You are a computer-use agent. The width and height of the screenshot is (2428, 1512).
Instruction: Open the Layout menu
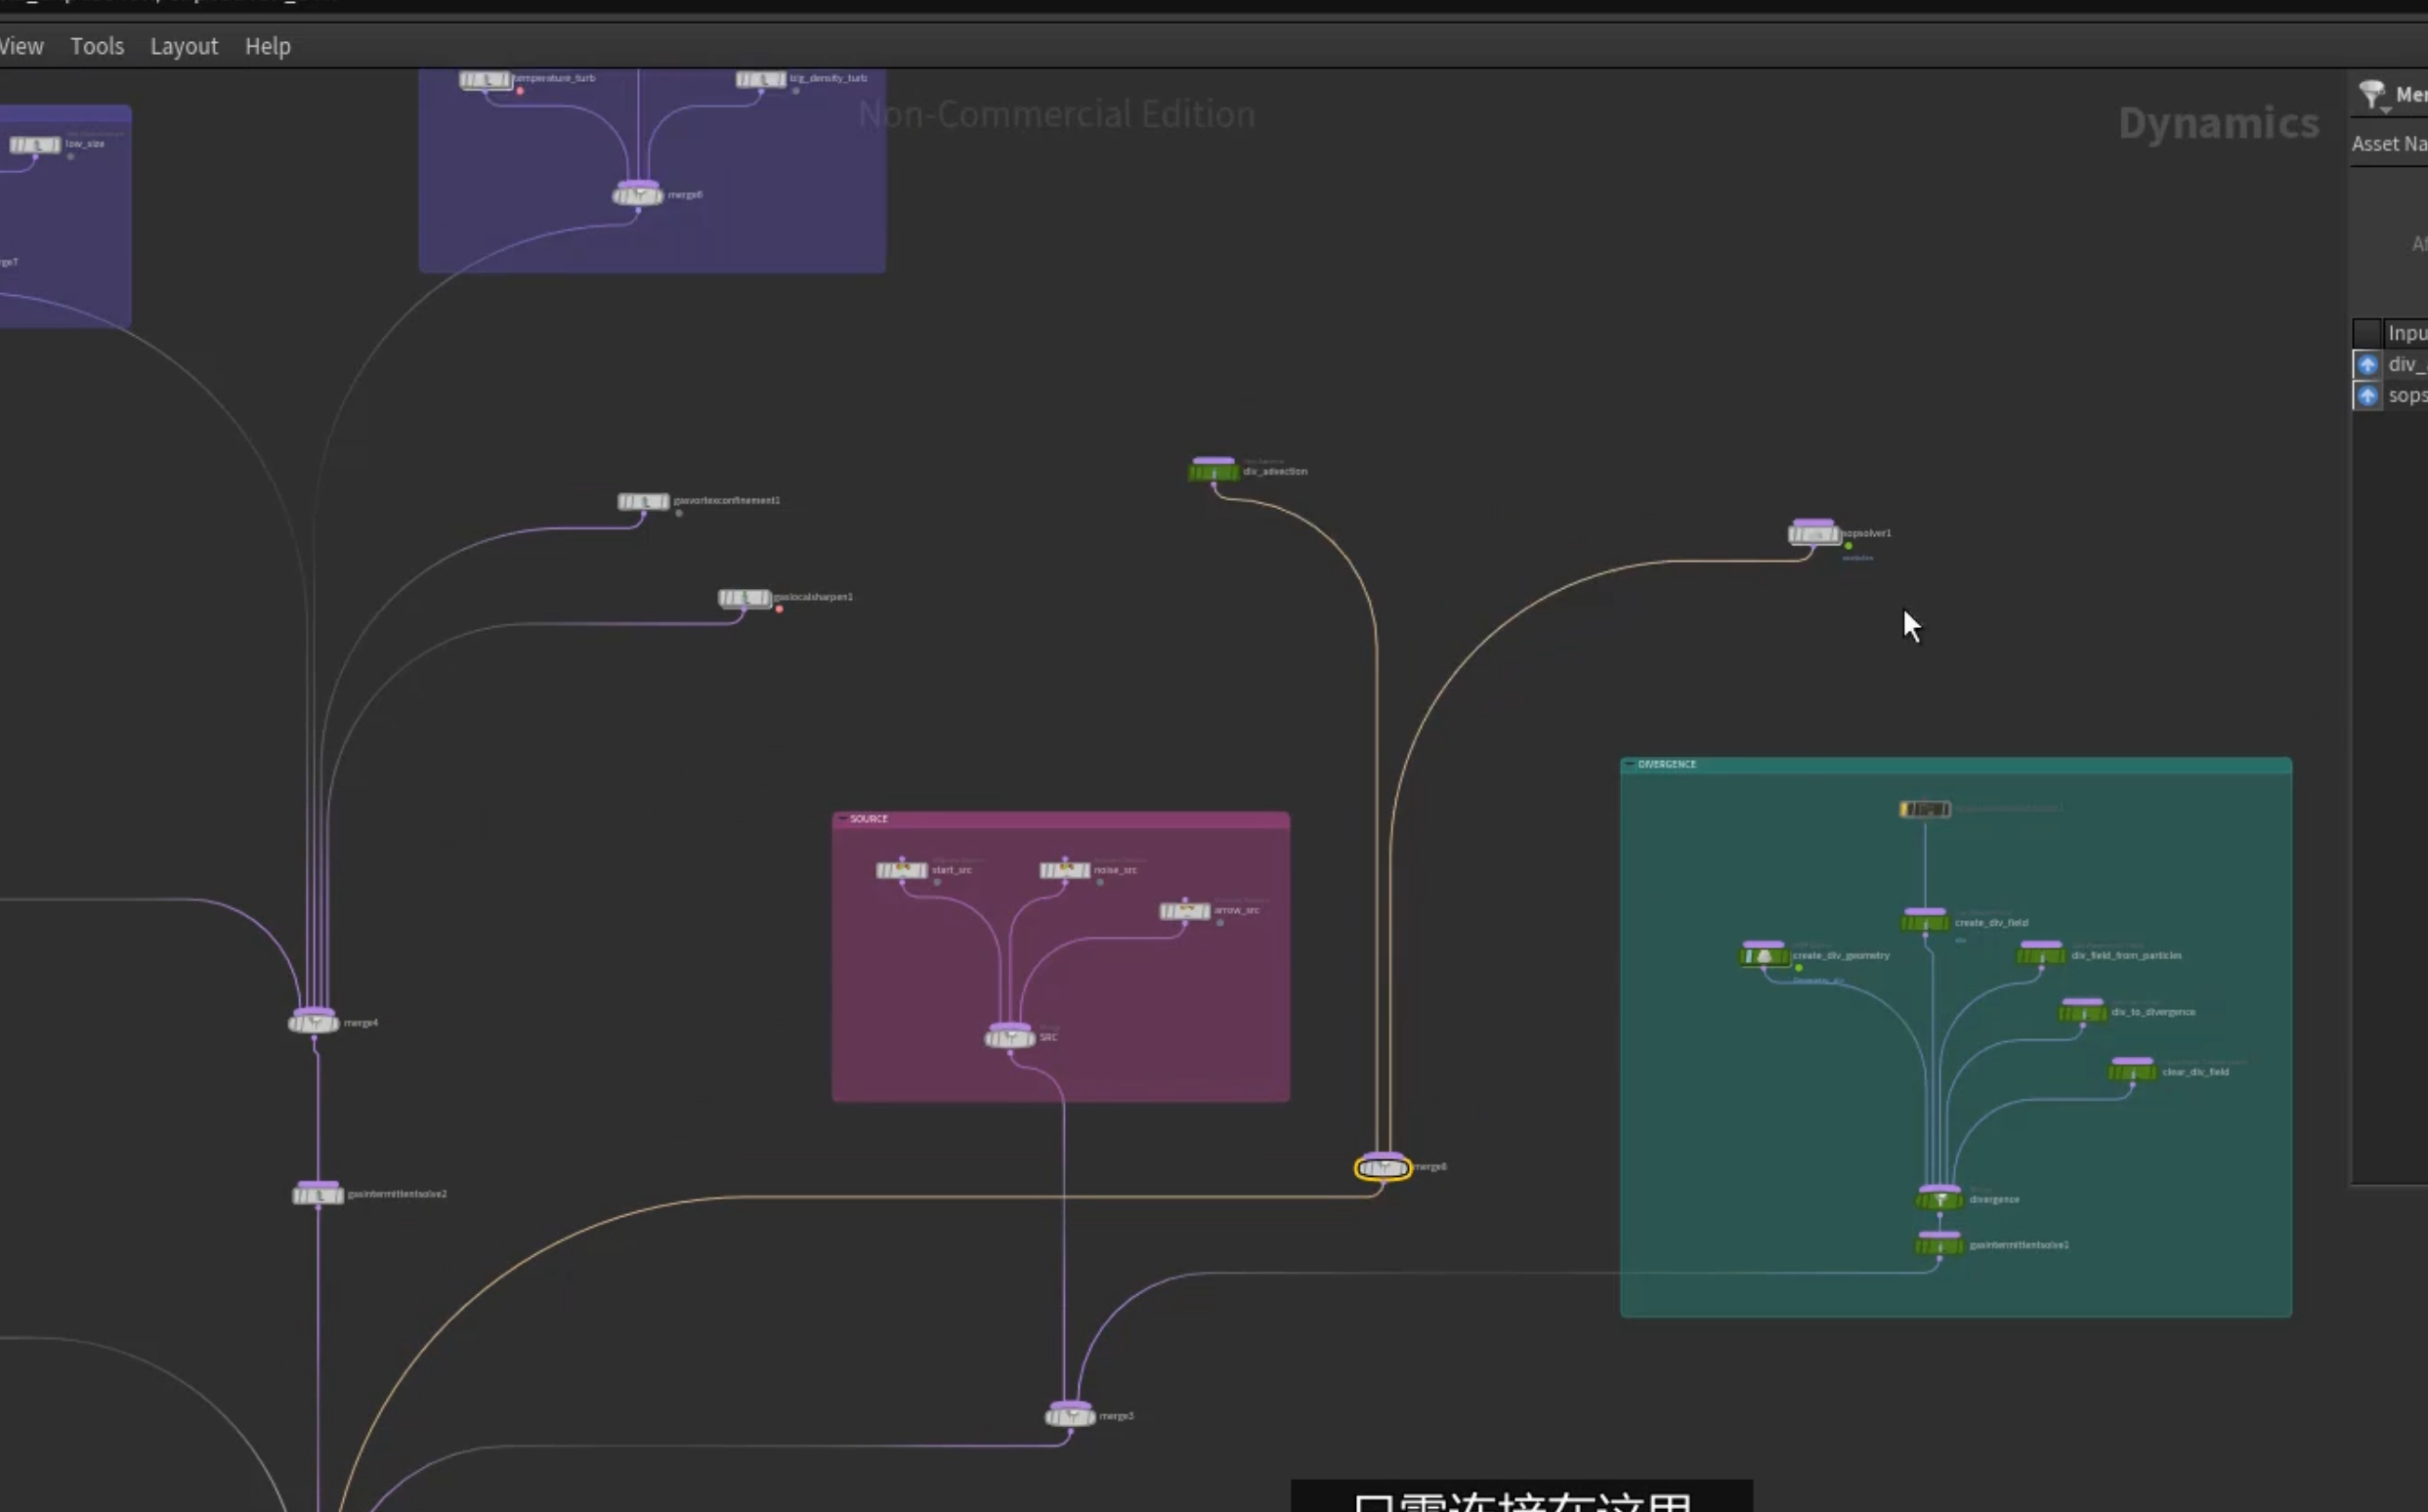184,46
